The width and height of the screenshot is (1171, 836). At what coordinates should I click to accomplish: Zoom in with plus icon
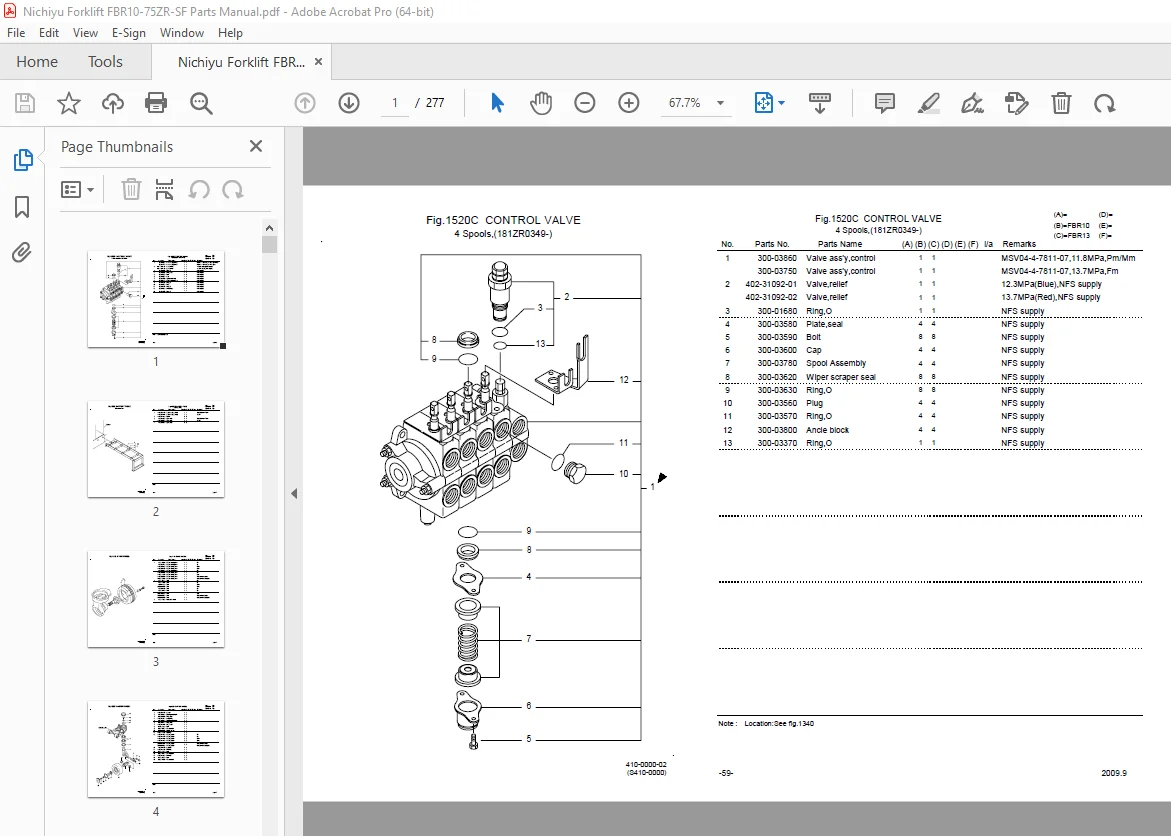point(629,103)
